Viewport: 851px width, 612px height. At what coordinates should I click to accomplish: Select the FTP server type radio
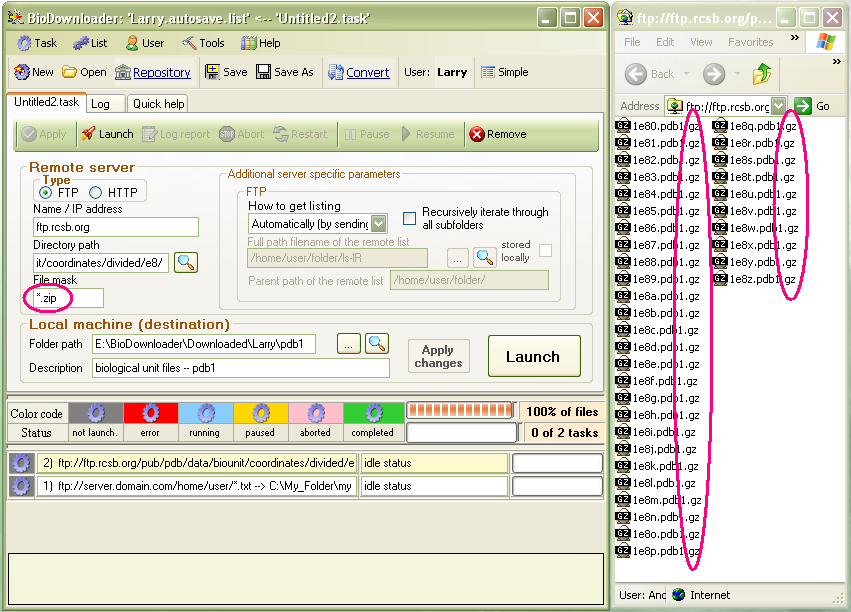point(46,193)
